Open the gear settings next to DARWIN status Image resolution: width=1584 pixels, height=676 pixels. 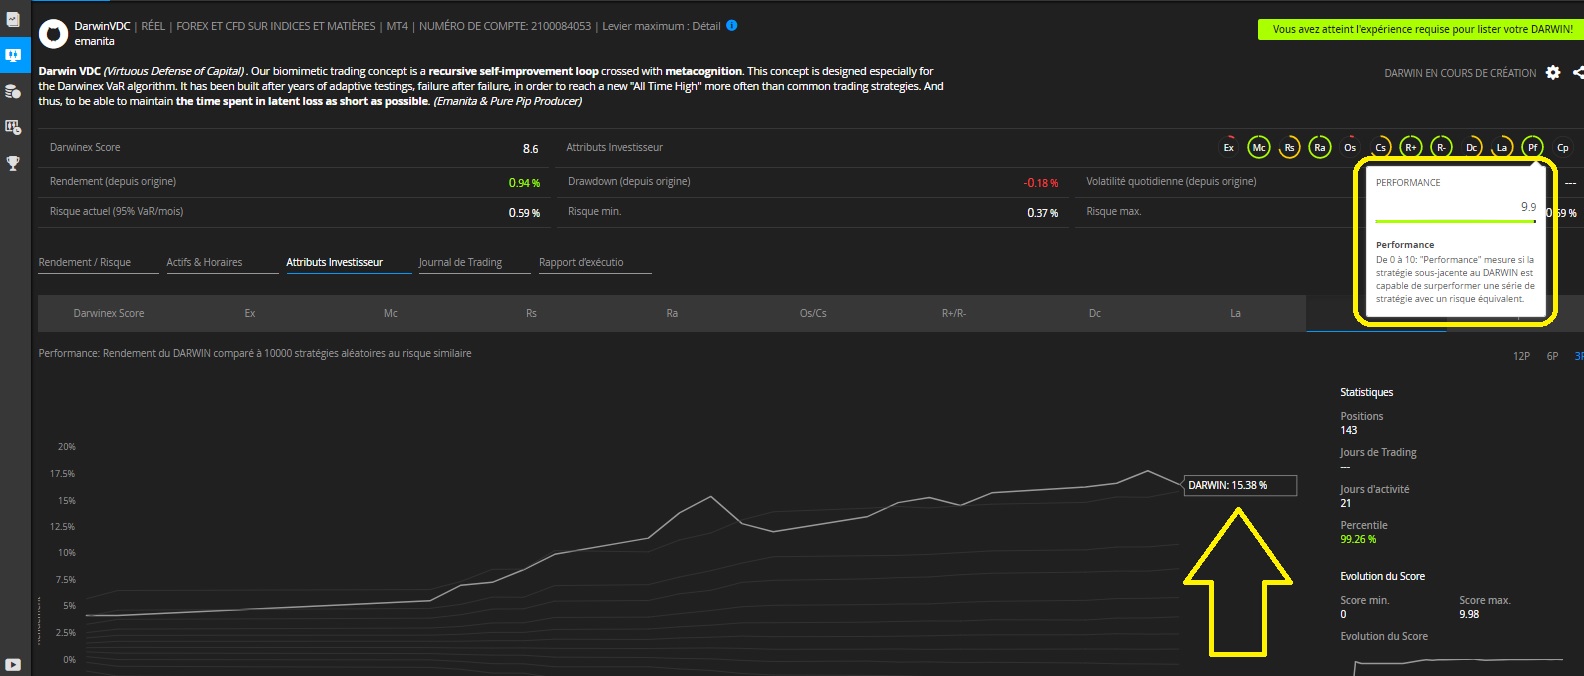(x=1552, y=73)
